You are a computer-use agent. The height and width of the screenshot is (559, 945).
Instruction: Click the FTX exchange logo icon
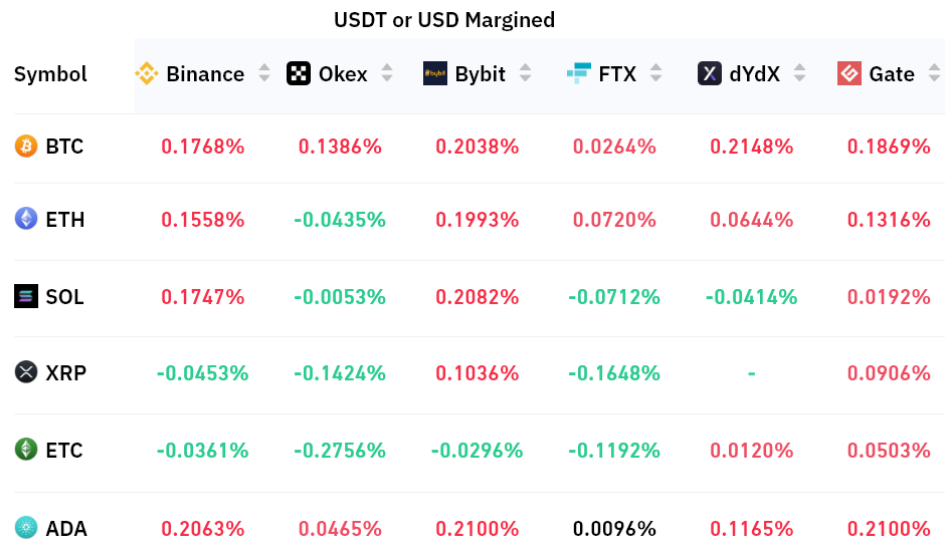578,74
